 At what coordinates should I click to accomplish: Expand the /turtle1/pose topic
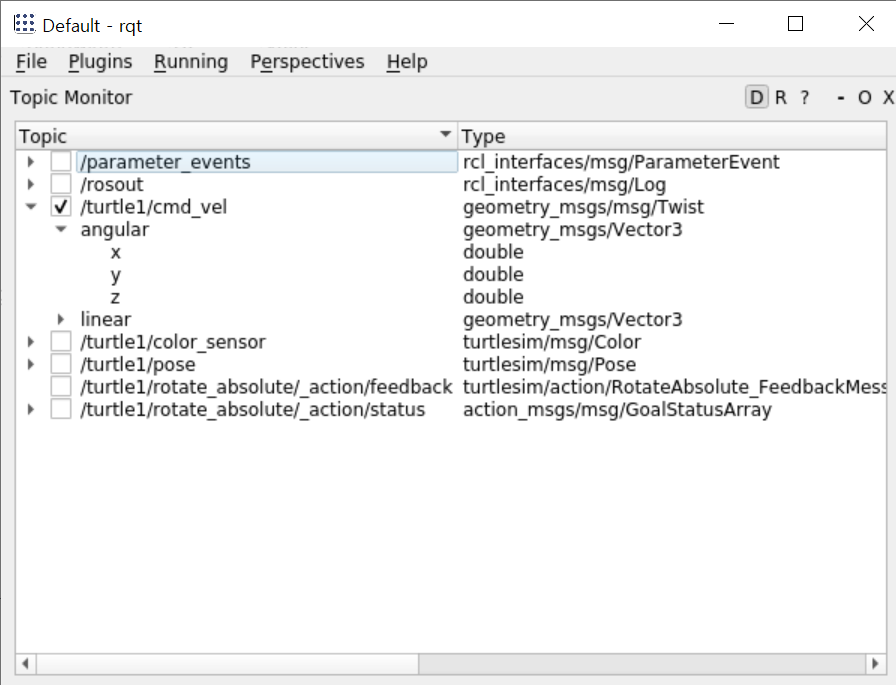click(x=31, y=364)
